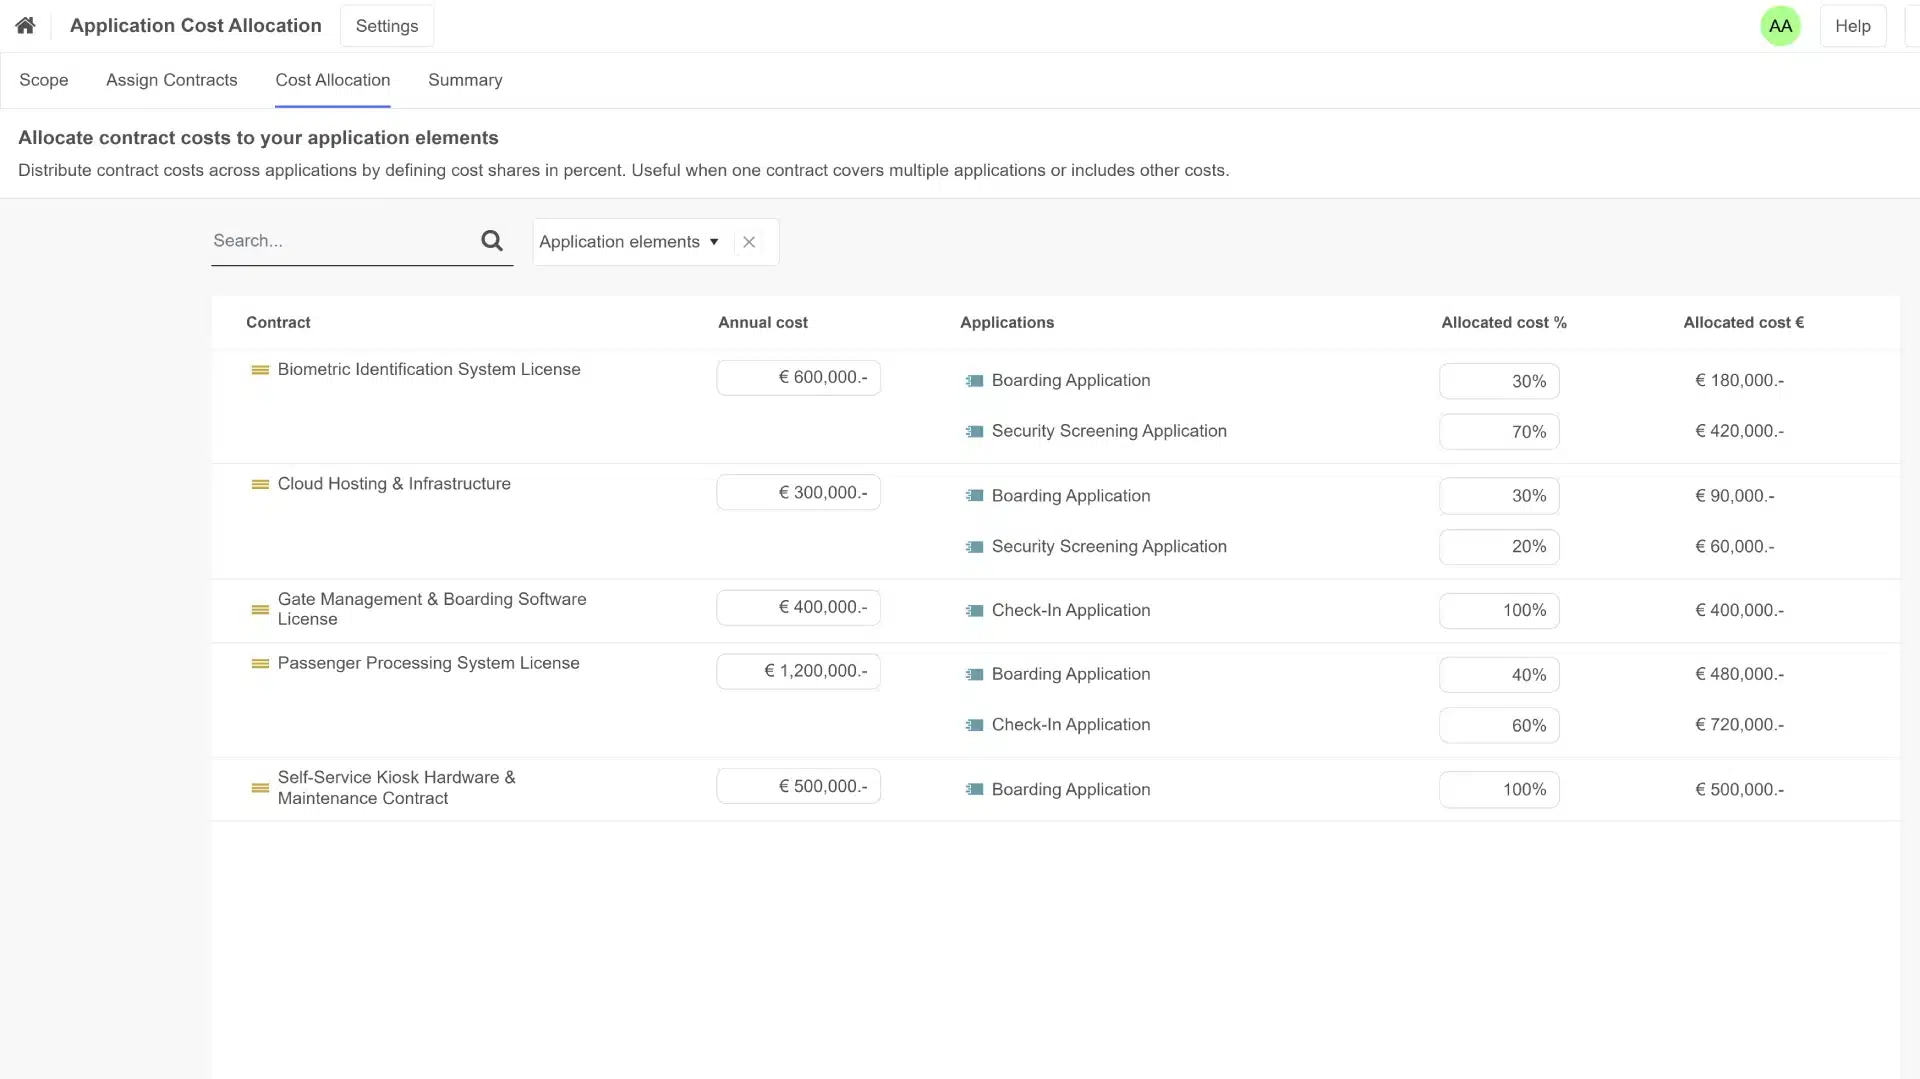
Task: Go to the Scope tab
Action: (44, 80)
